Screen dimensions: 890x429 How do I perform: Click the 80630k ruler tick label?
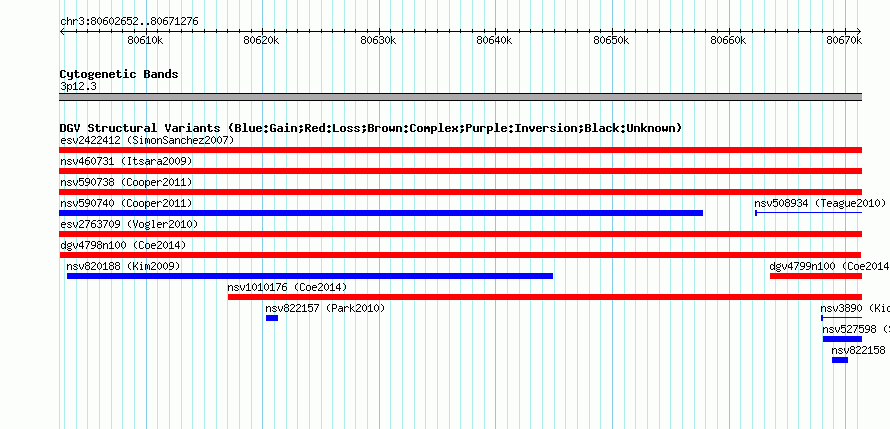(379, 40)
